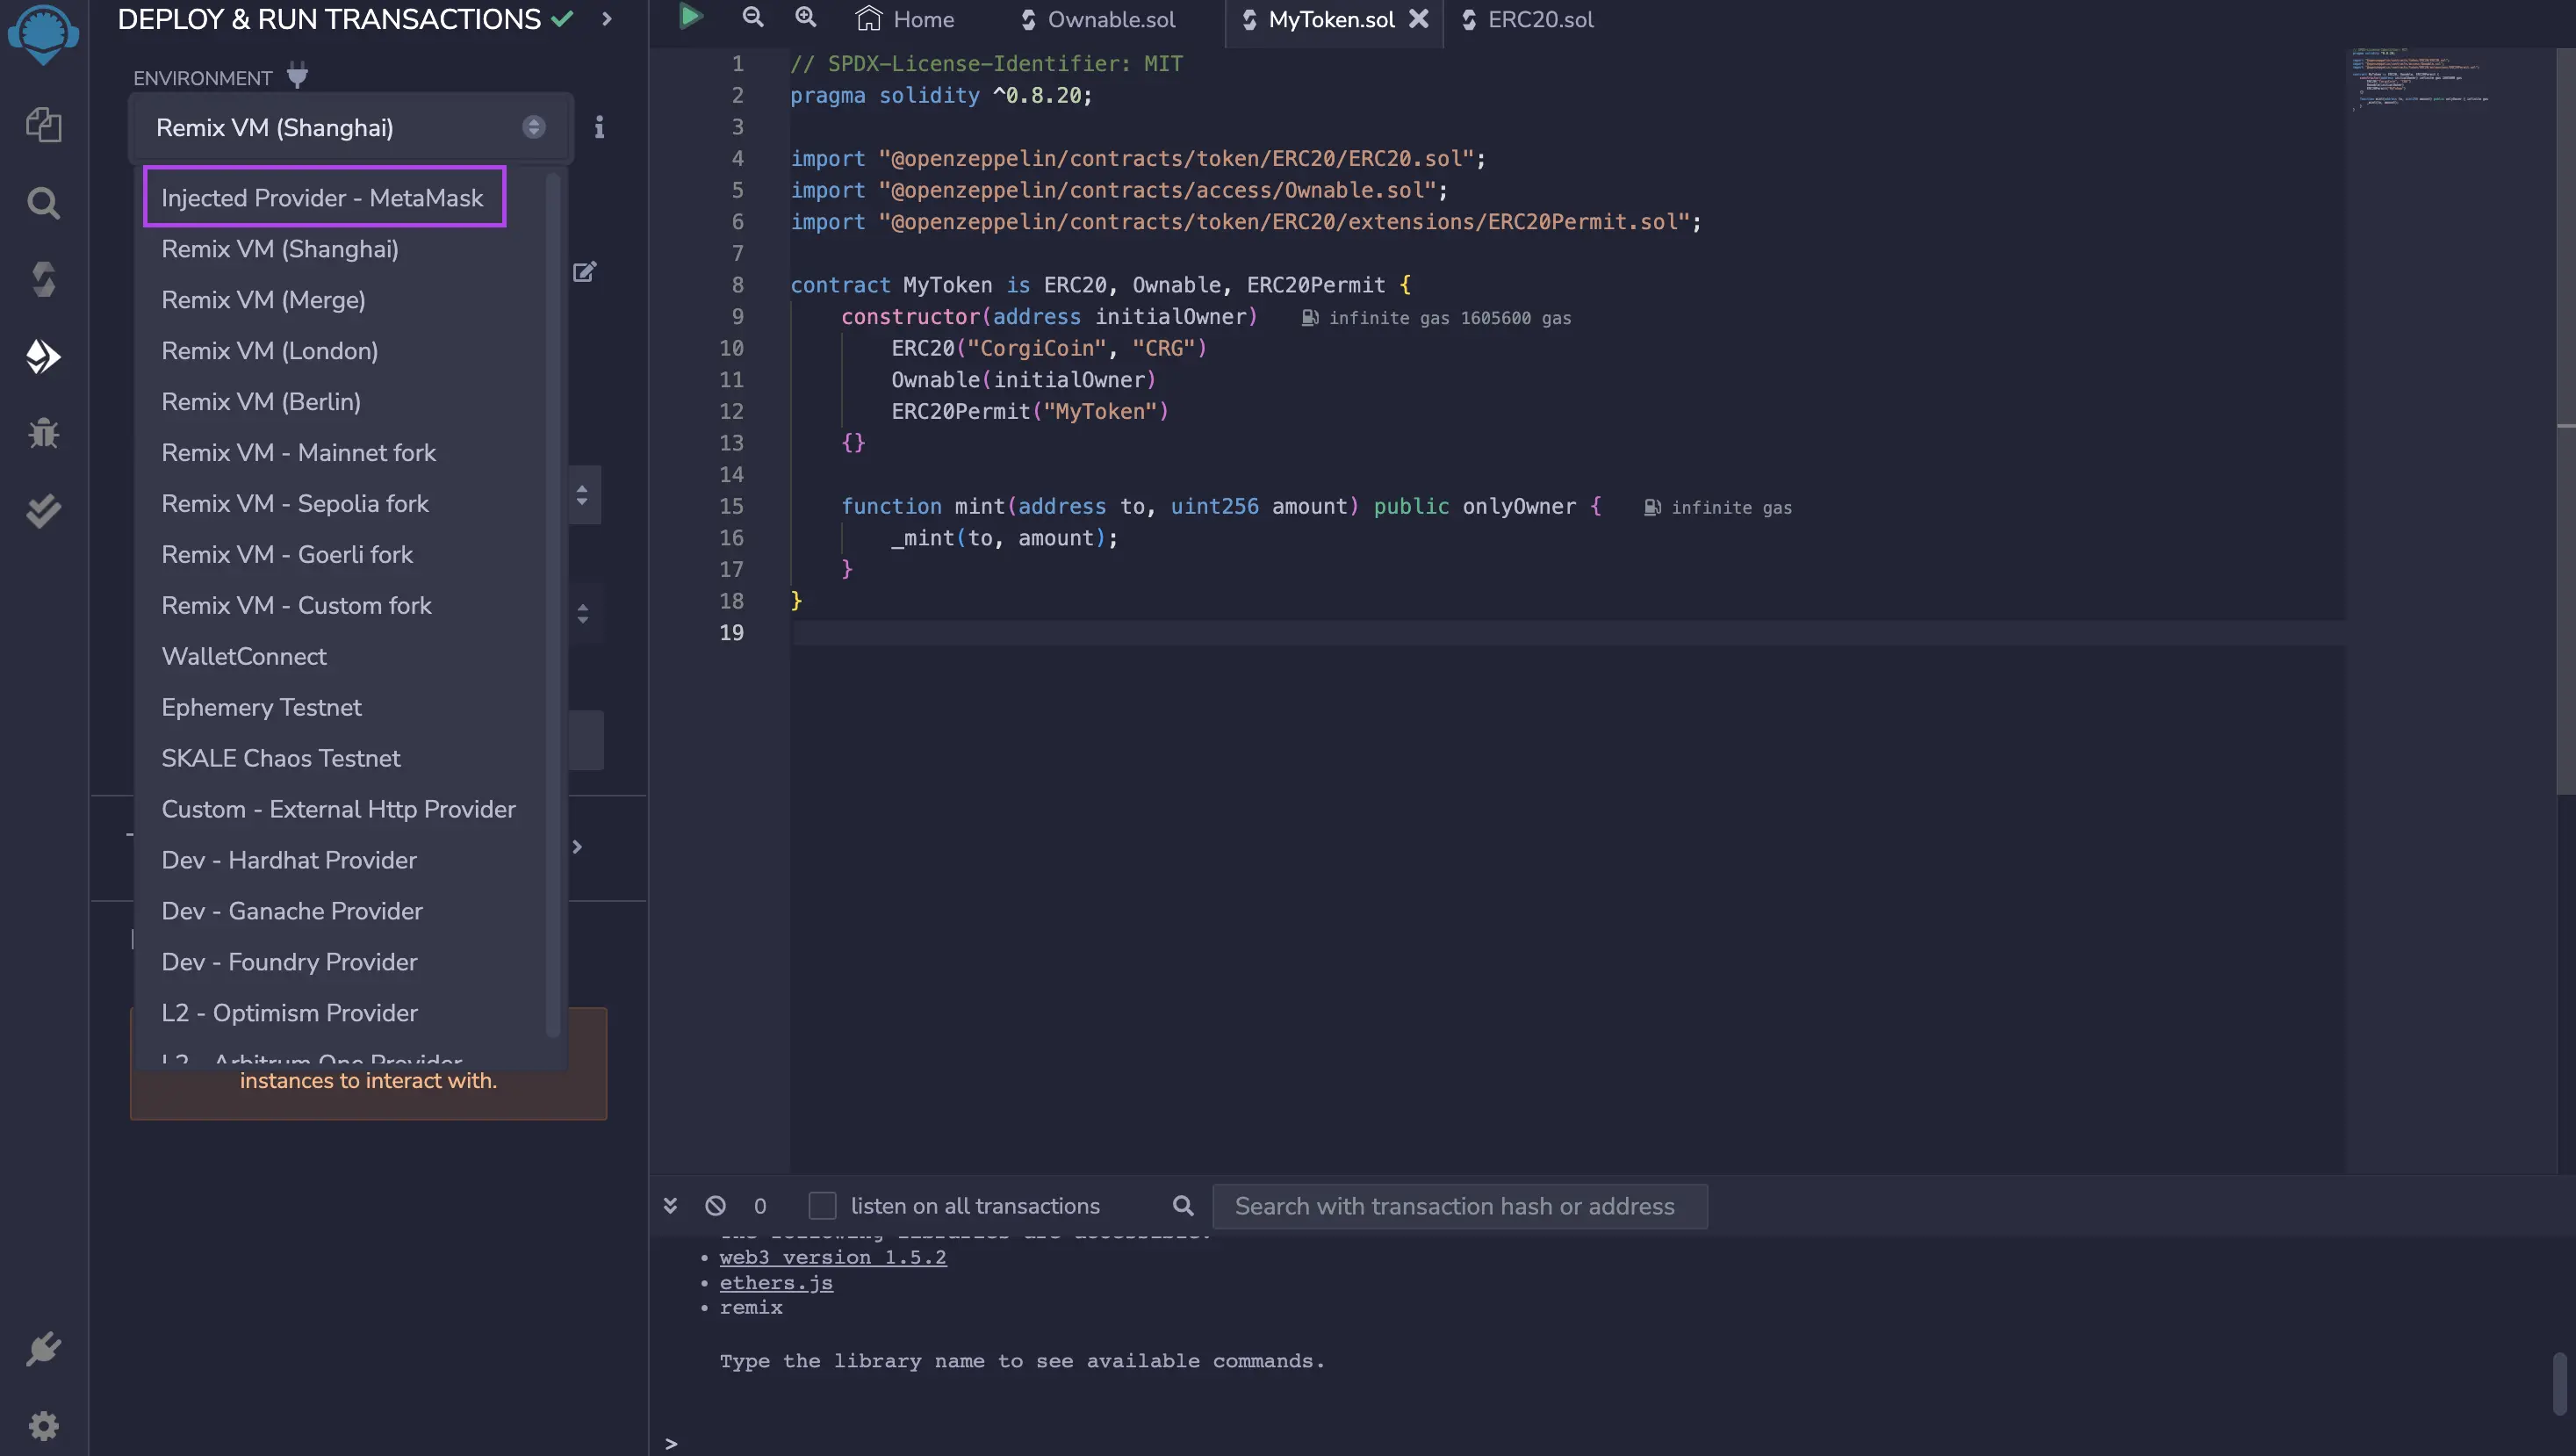Close the MyToken.sol tab

point(1418,18)
